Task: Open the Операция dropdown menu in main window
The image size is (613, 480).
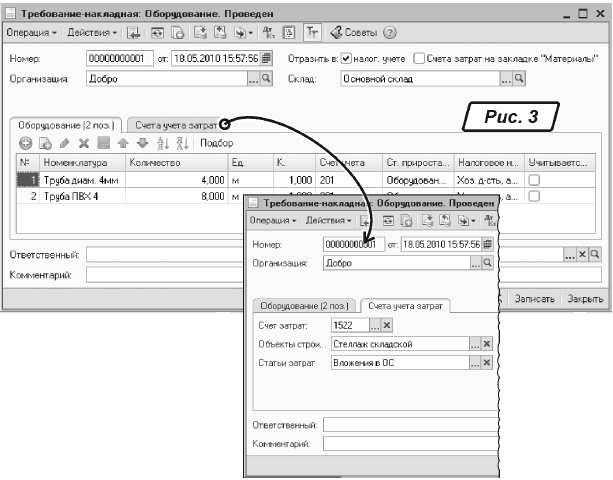Action: pyautogui.click(x=34, y=33)
